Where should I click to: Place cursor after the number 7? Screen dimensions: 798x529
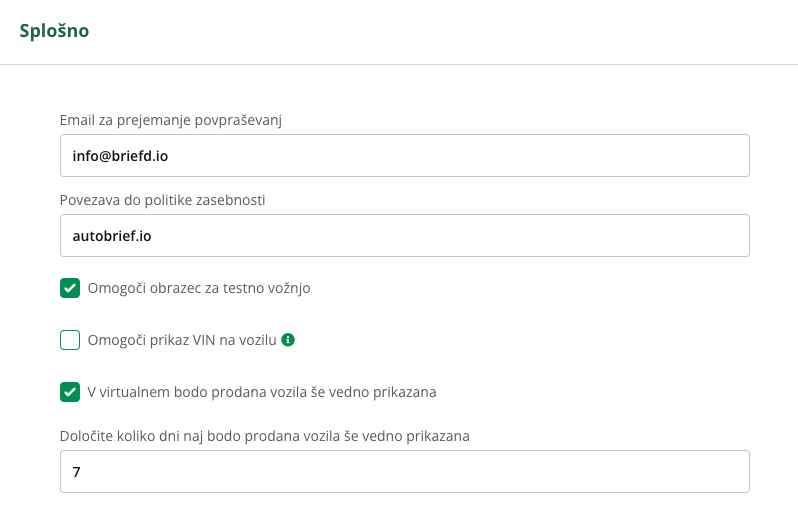80,472
